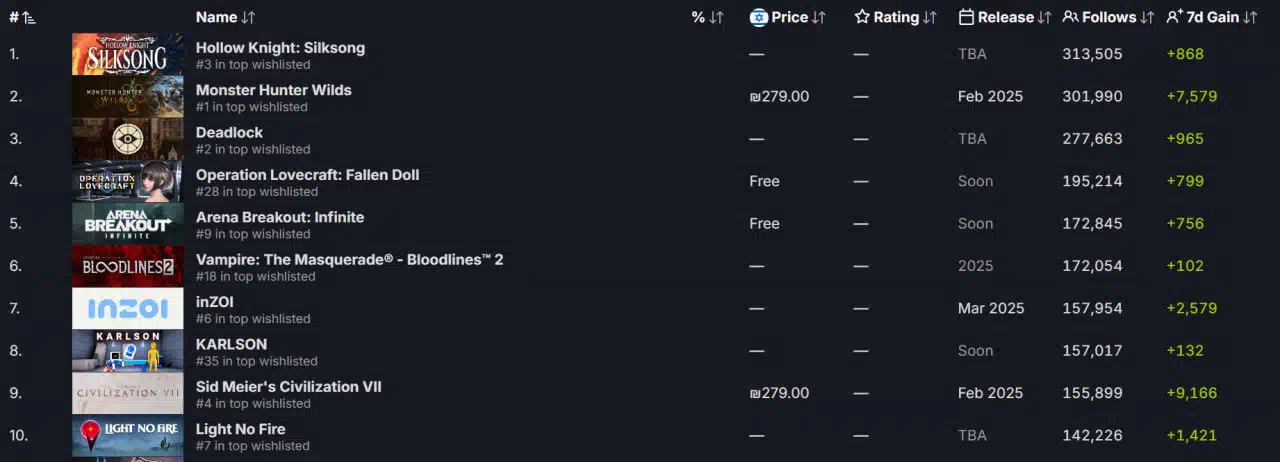Screen dimensions: 1280x462
Task: Click the people icon beside Follows
Action: tap(1070, 17)
